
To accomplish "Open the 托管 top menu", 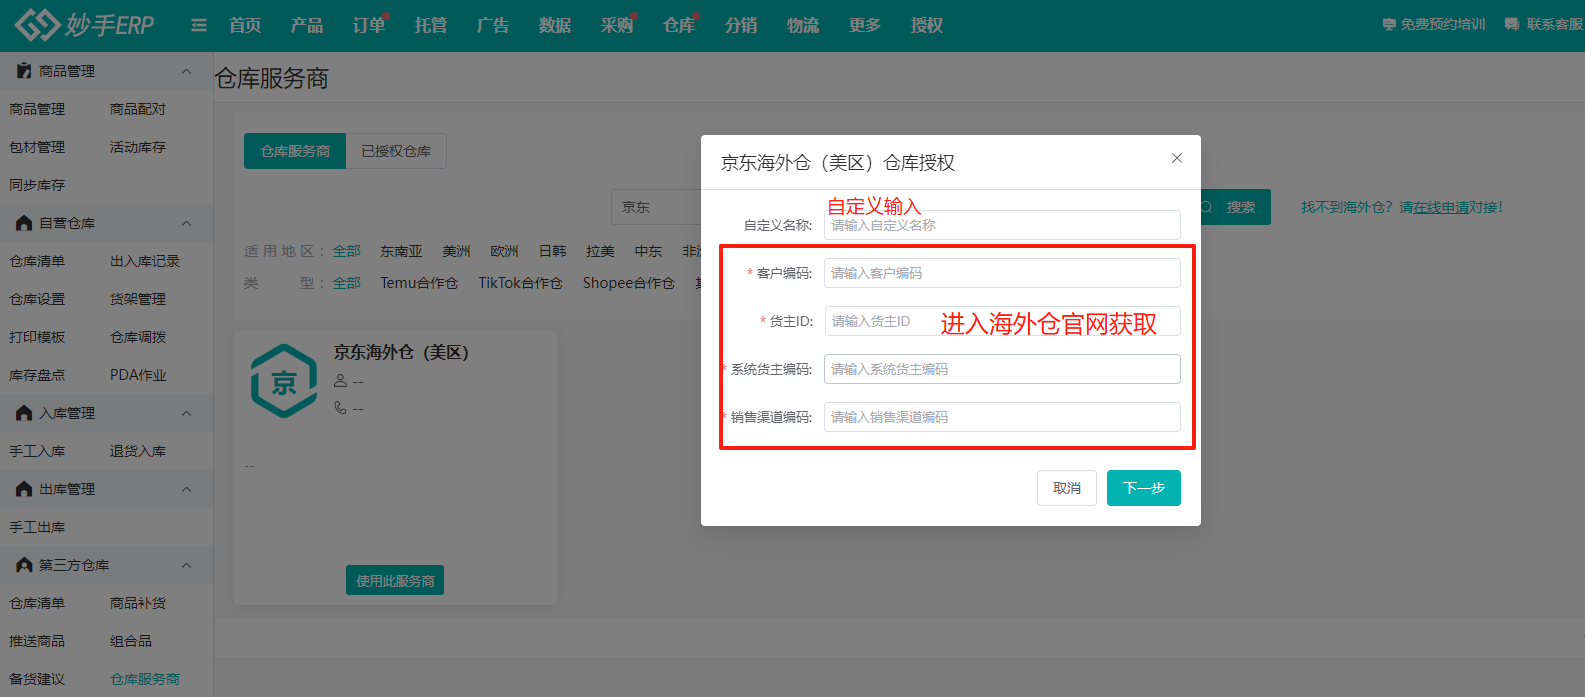I will [431, 25].
